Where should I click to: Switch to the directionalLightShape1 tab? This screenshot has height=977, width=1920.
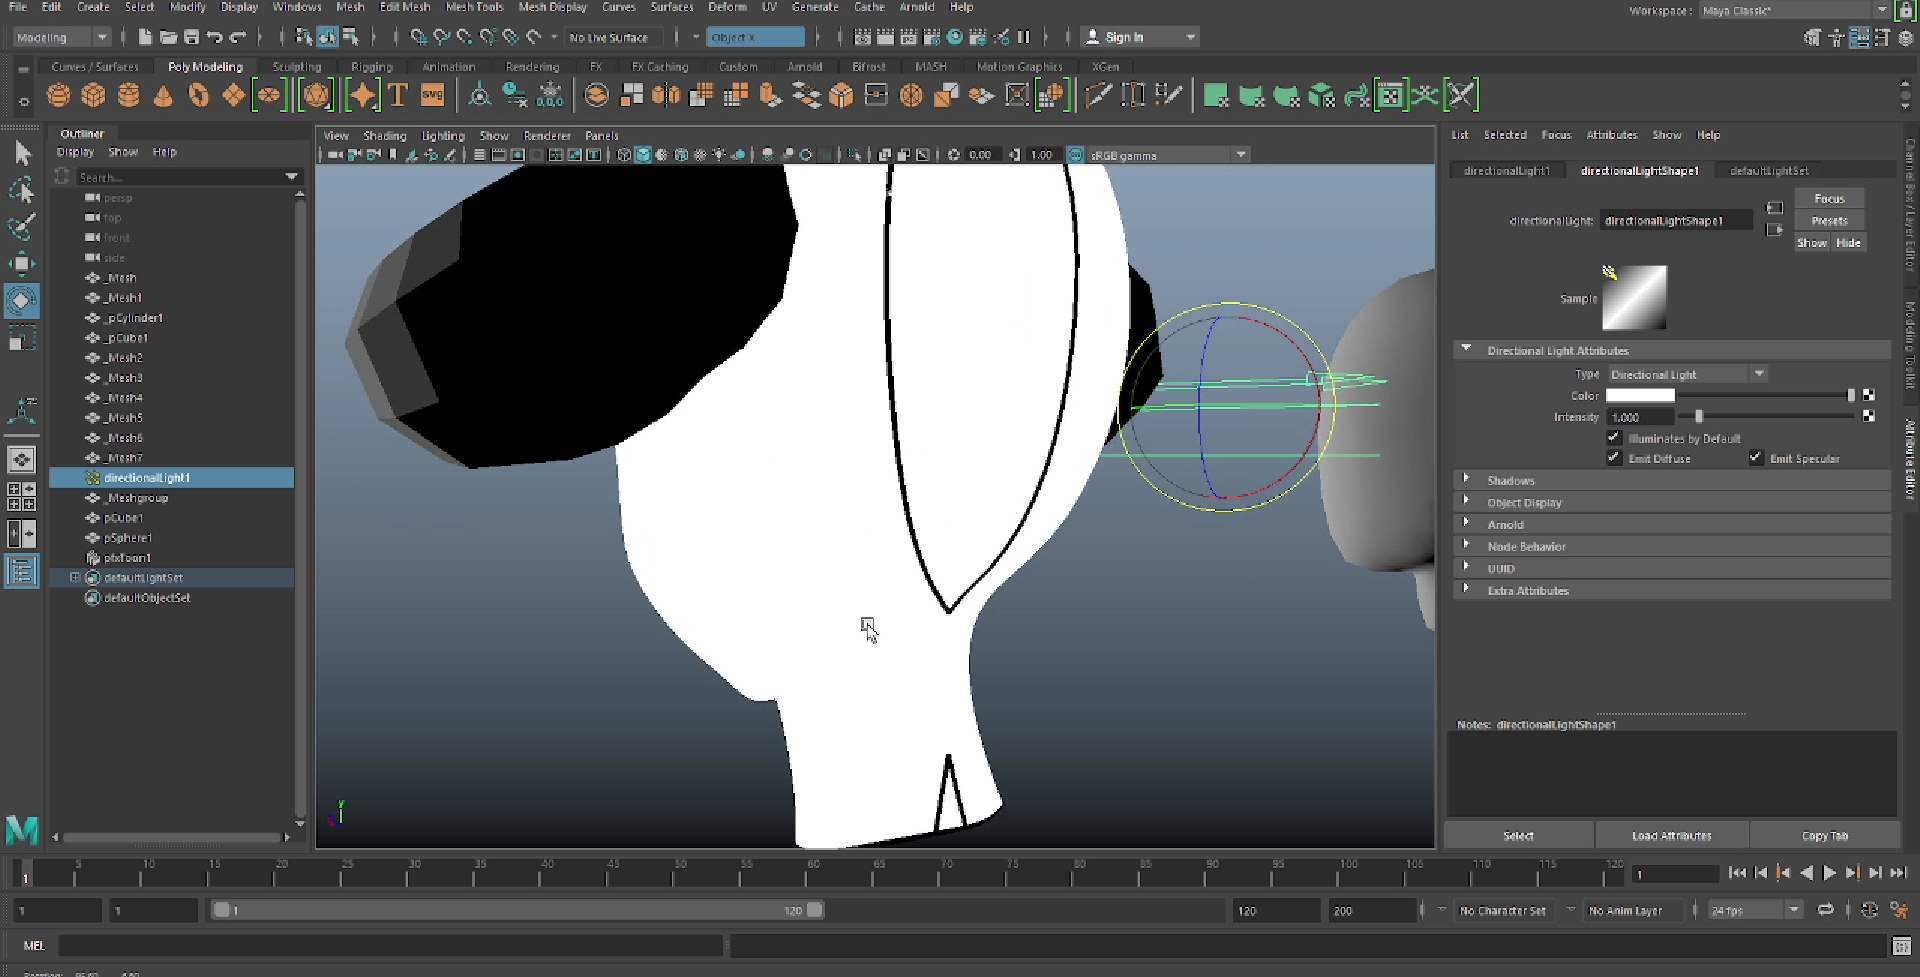coord(1639,170)
